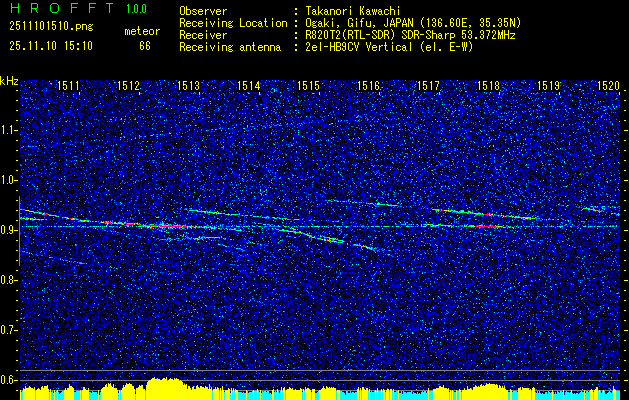Click the 1.1 frequency axis label
Screen dimensions: 629x400
click(x=9, y=130)
